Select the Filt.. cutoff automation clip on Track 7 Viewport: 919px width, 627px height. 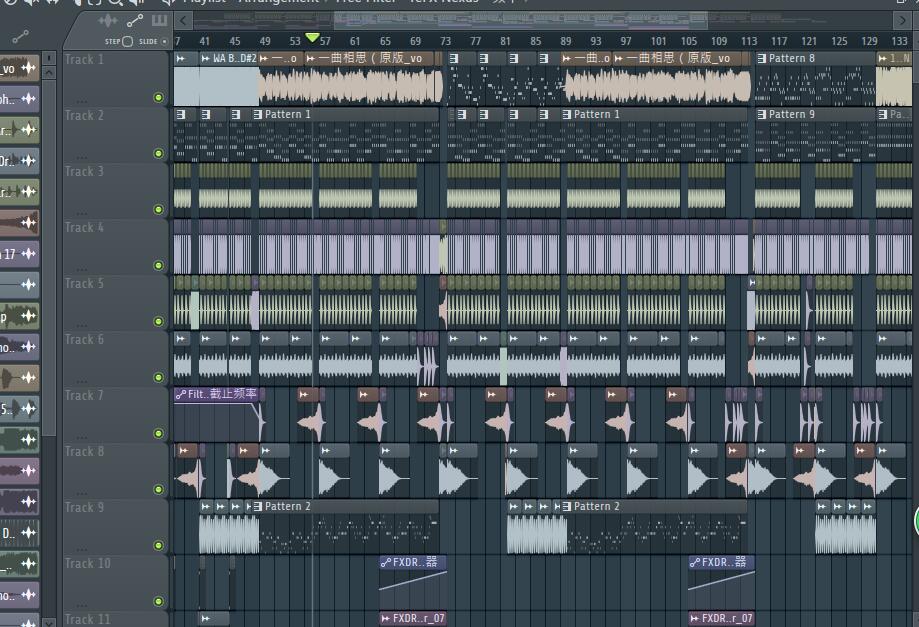coord(217,394)
